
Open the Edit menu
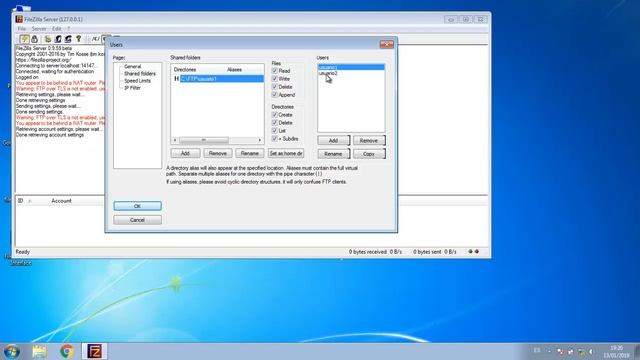pyautogui.click(x=57, y=29)
